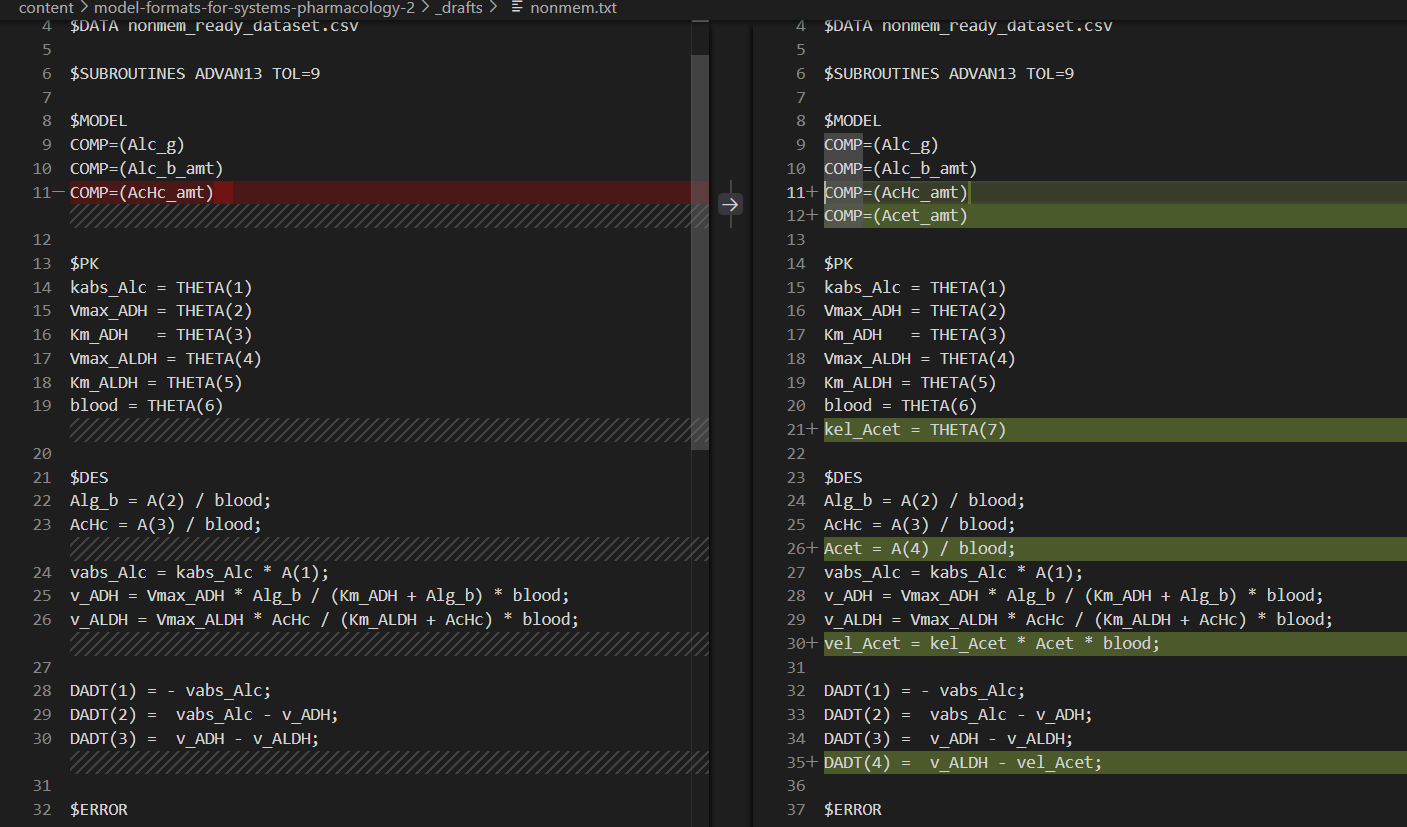Click the revert change arrow between diff panes
The width and height of the screenshot is (1407, 827).
[730, 204]
